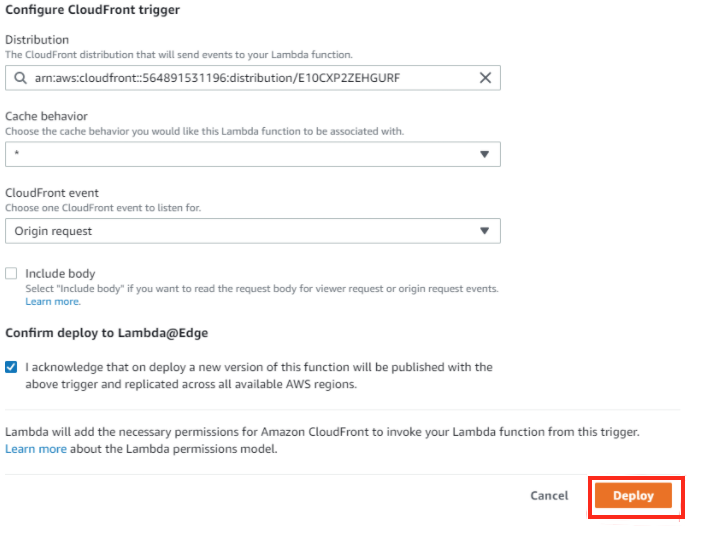
Task: Click the "Cache behavior" field label
Action: (x=46, y=116)
